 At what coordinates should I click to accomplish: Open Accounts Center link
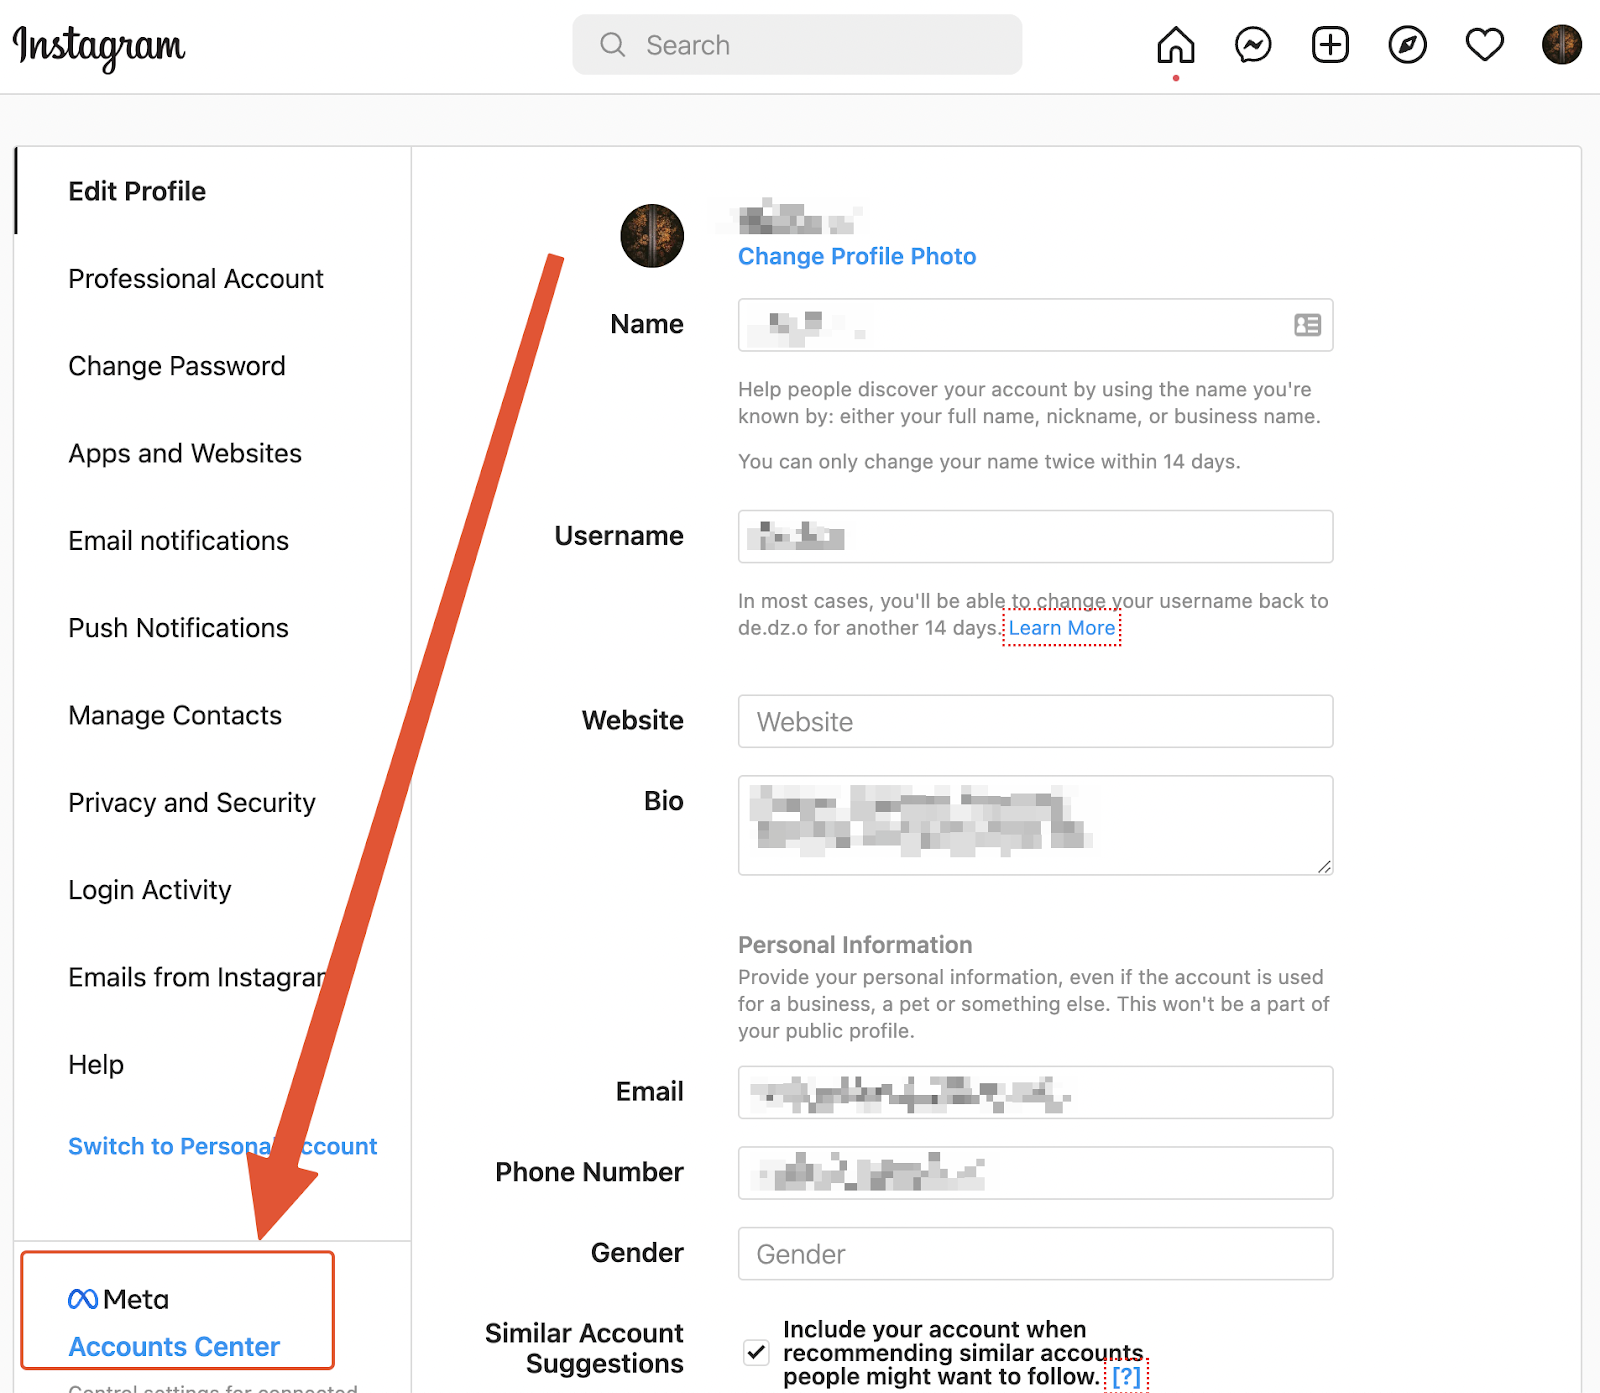(x=174, y=1347)
